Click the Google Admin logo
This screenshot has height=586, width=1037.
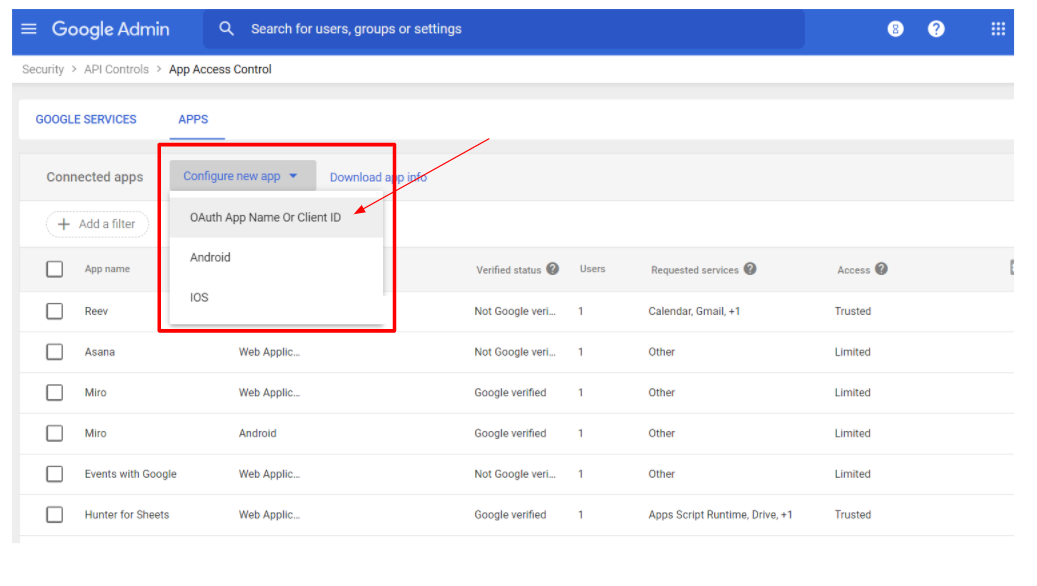[x=110, y=29]
